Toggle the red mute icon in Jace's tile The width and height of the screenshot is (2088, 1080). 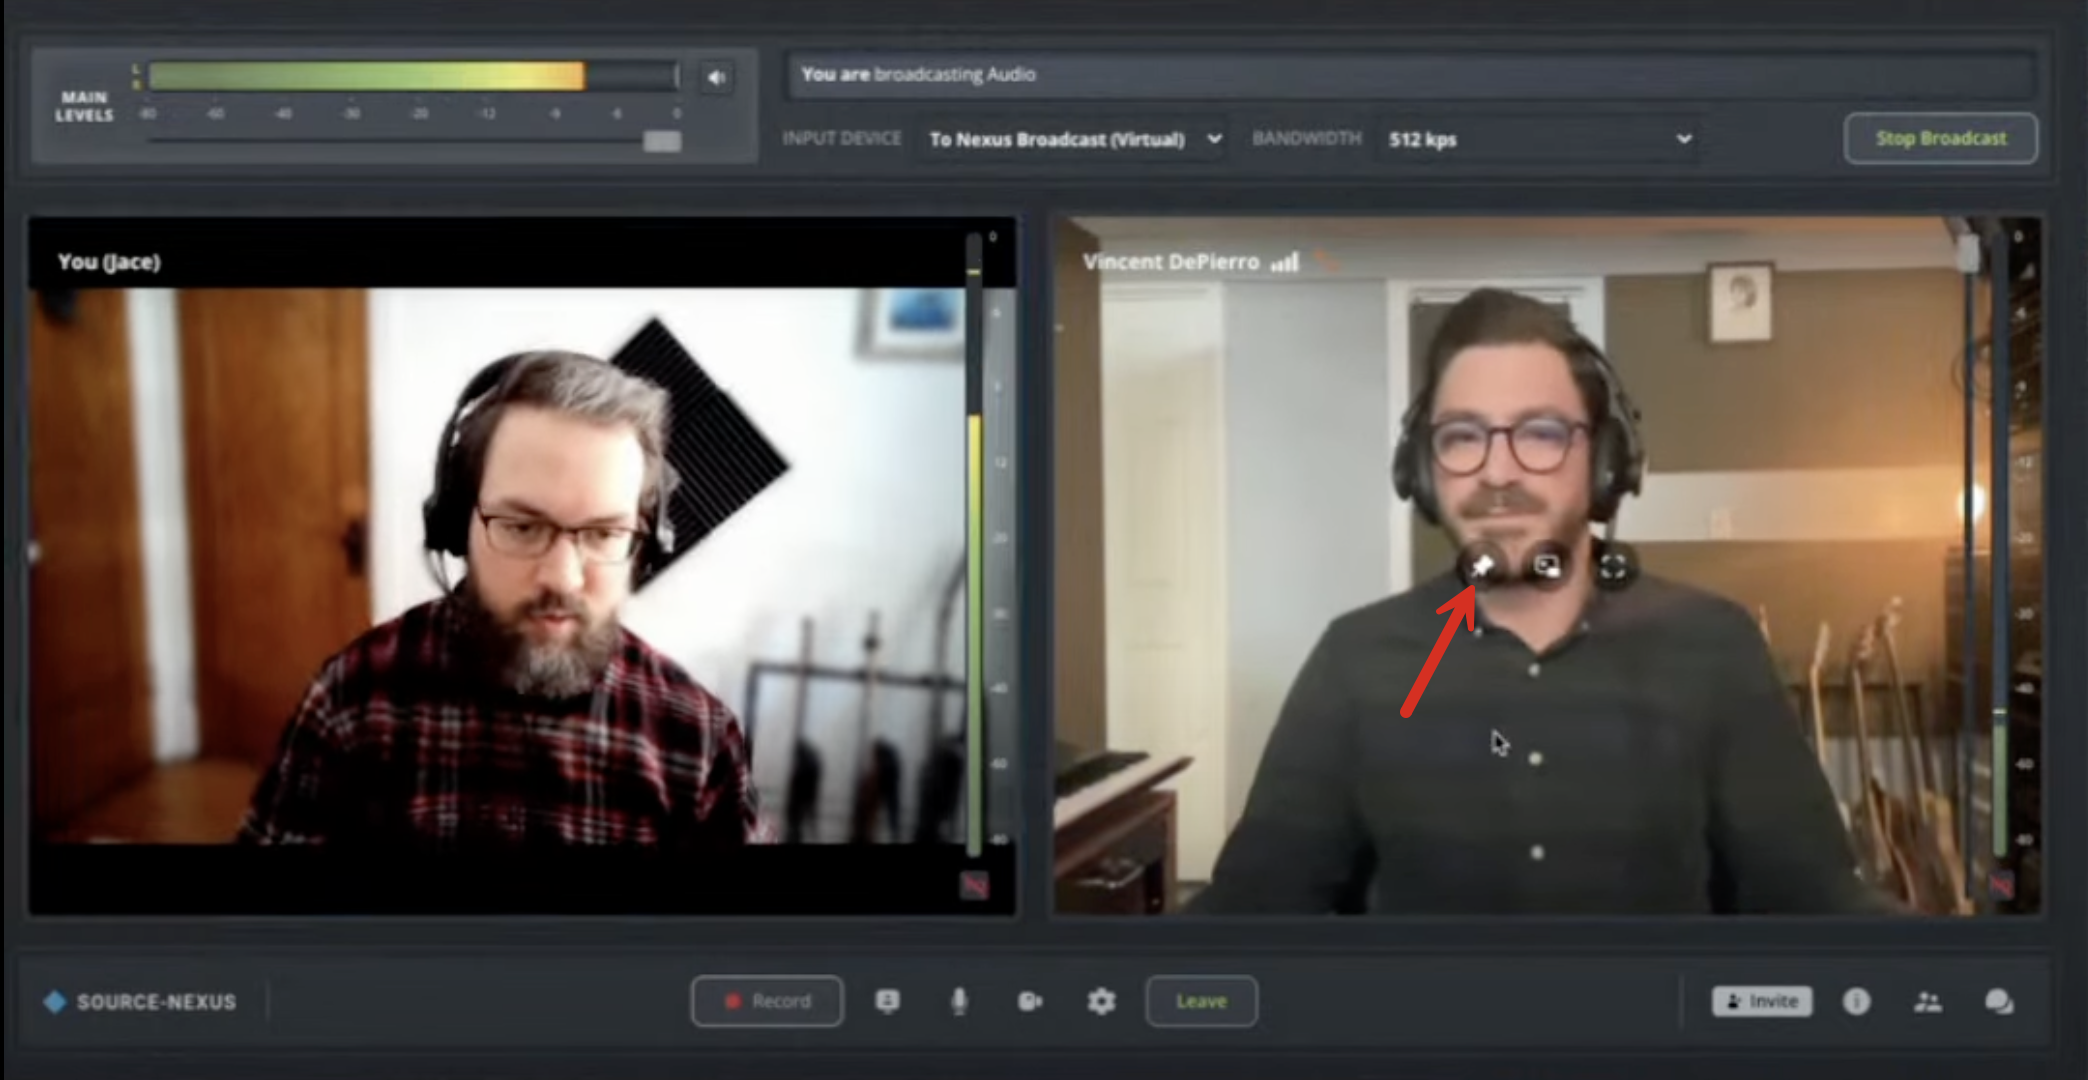974,884
